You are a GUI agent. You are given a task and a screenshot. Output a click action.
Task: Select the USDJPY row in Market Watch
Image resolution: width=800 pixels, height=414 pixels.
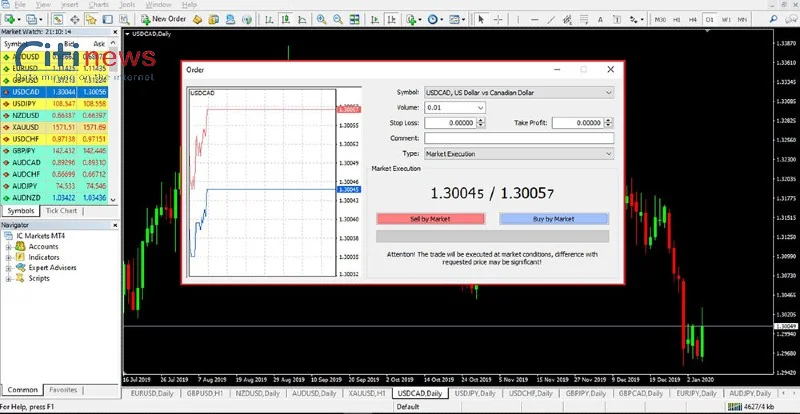[54, 104]
